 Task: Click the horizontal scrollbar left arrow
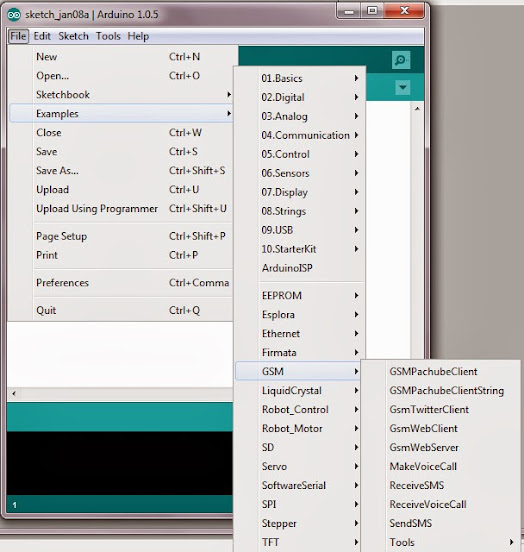click(14, 394)
